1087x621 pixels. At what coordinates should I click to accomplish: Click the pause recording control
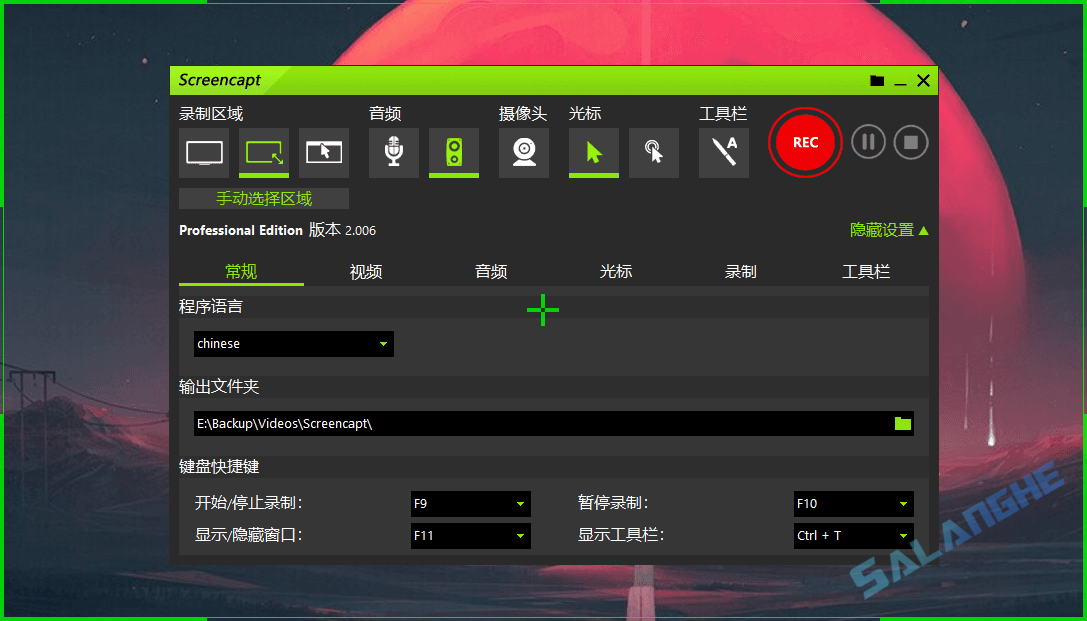point(868,142)
